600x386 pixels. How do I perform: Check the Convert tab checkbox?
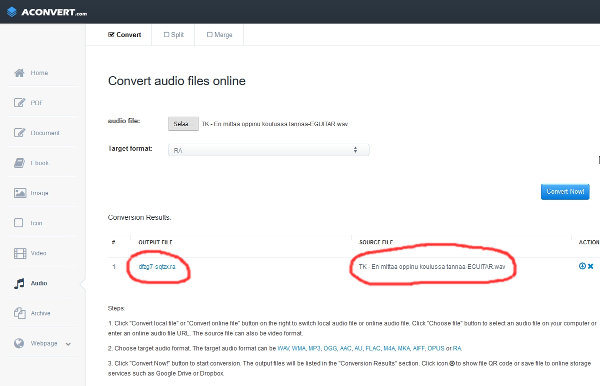pos(111,34)
